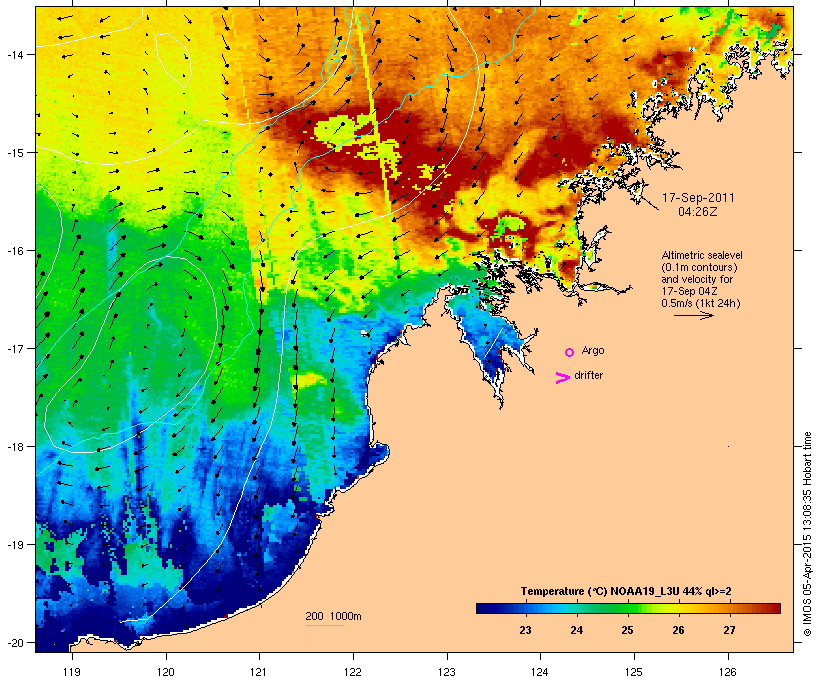Click the vertical IMOS Hobart time stamp

click(807, 534)
